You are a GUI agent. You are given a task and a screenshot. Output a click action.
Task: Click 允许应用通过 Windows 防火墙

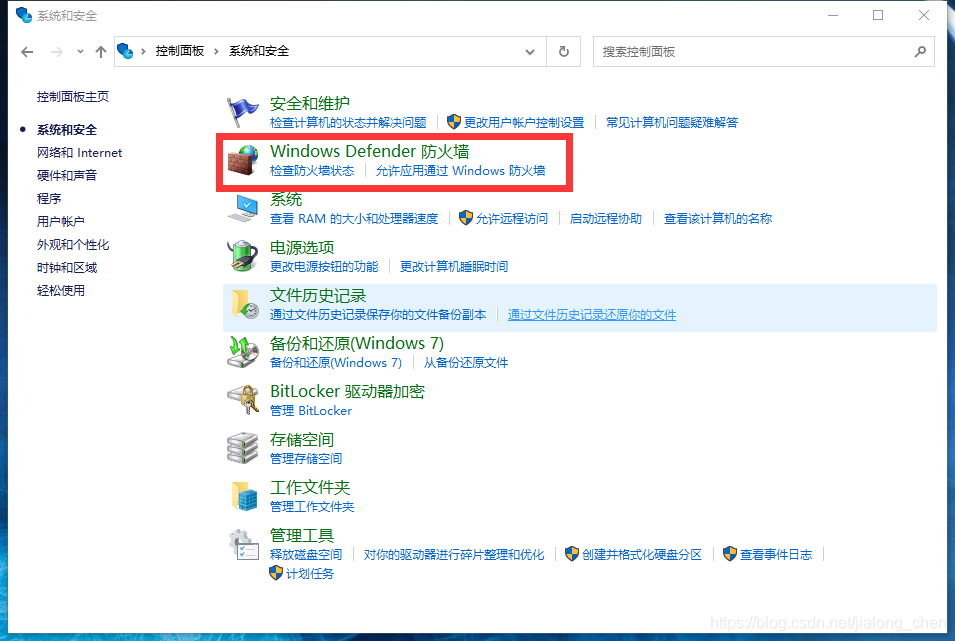[460, 171]
